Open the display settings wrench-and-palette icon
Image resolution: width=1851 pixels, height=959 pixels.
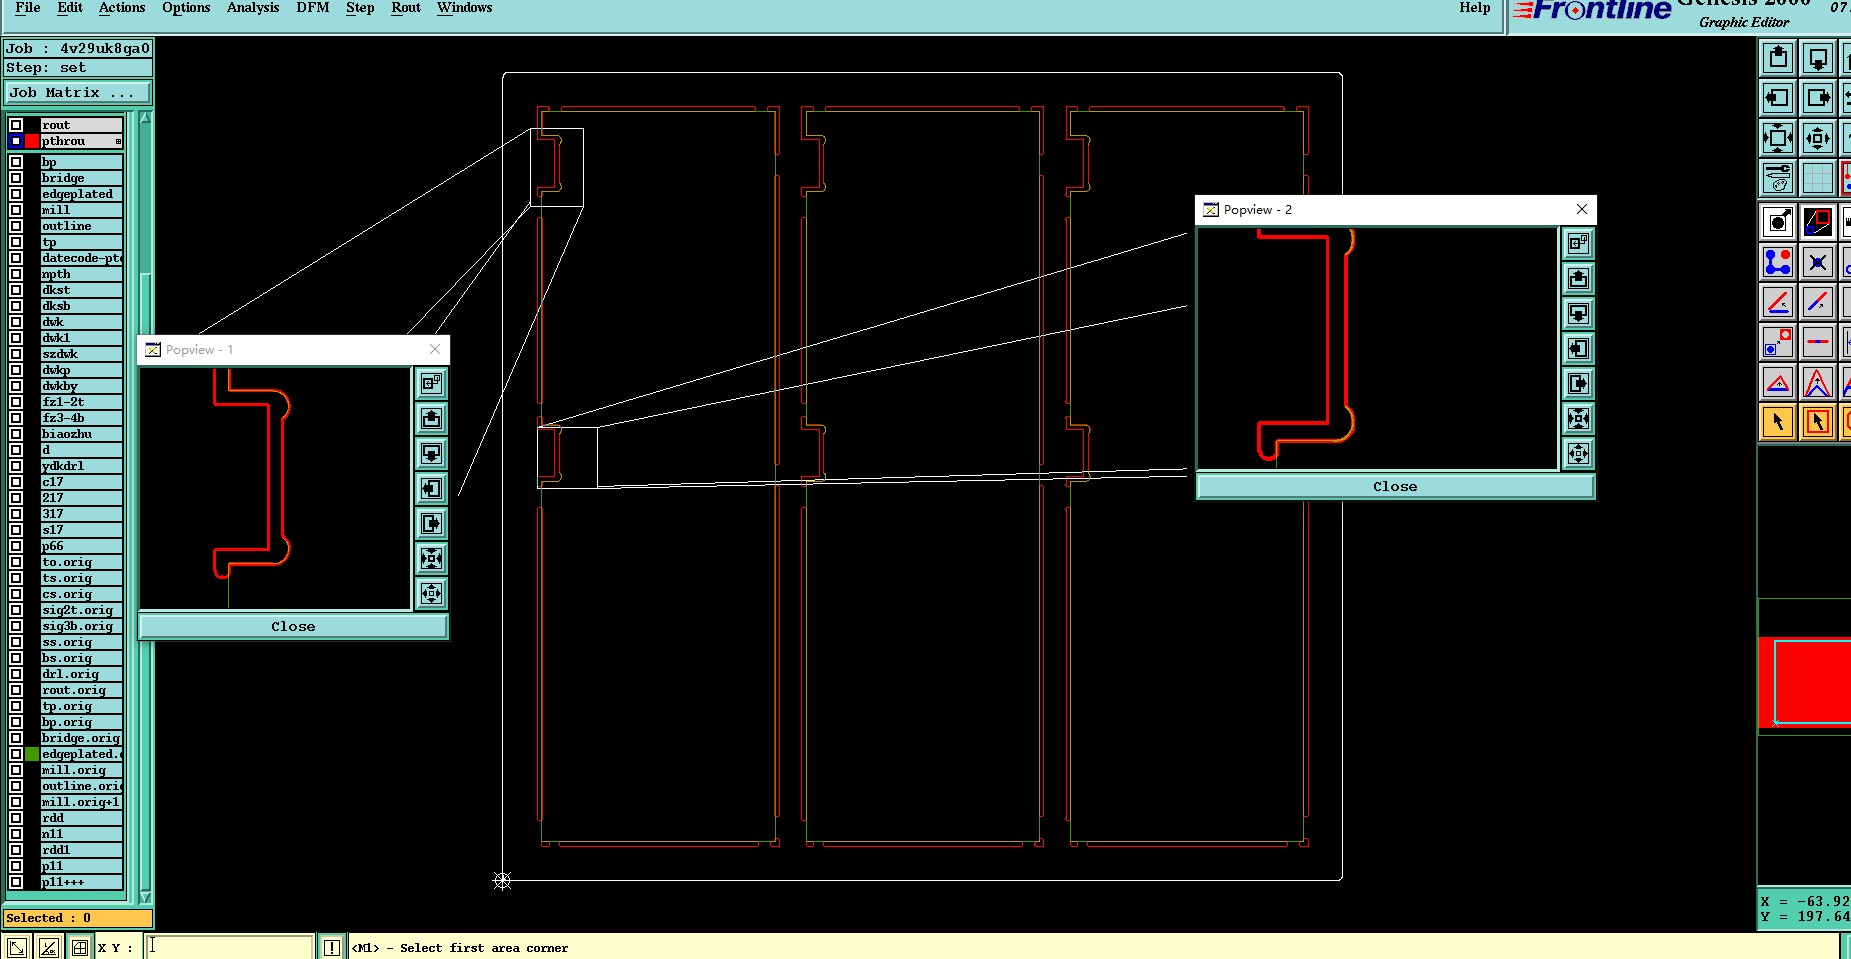coord(1778,178)
